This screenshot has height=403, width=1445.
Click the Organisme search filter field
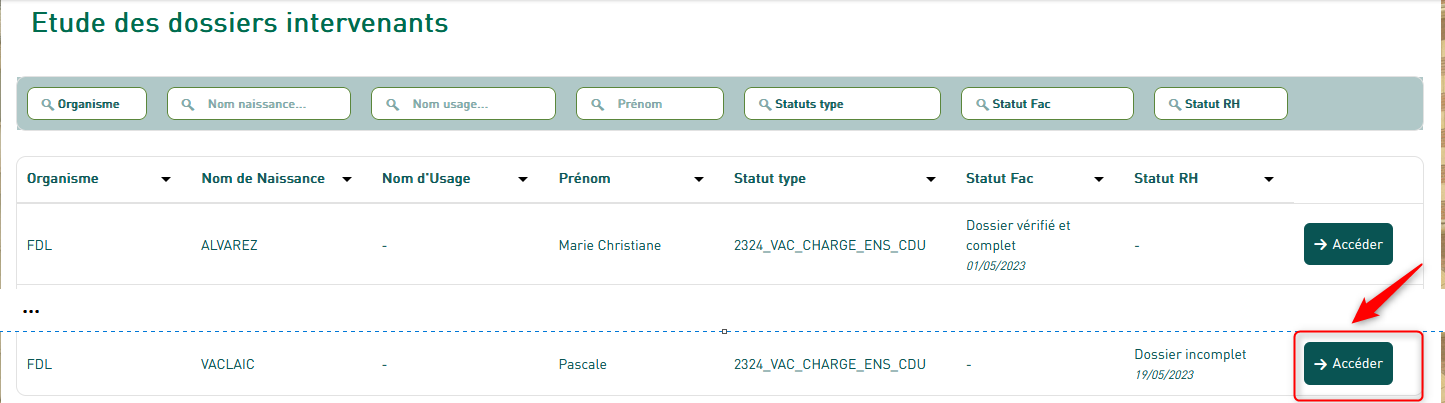(x=88, y=104)
